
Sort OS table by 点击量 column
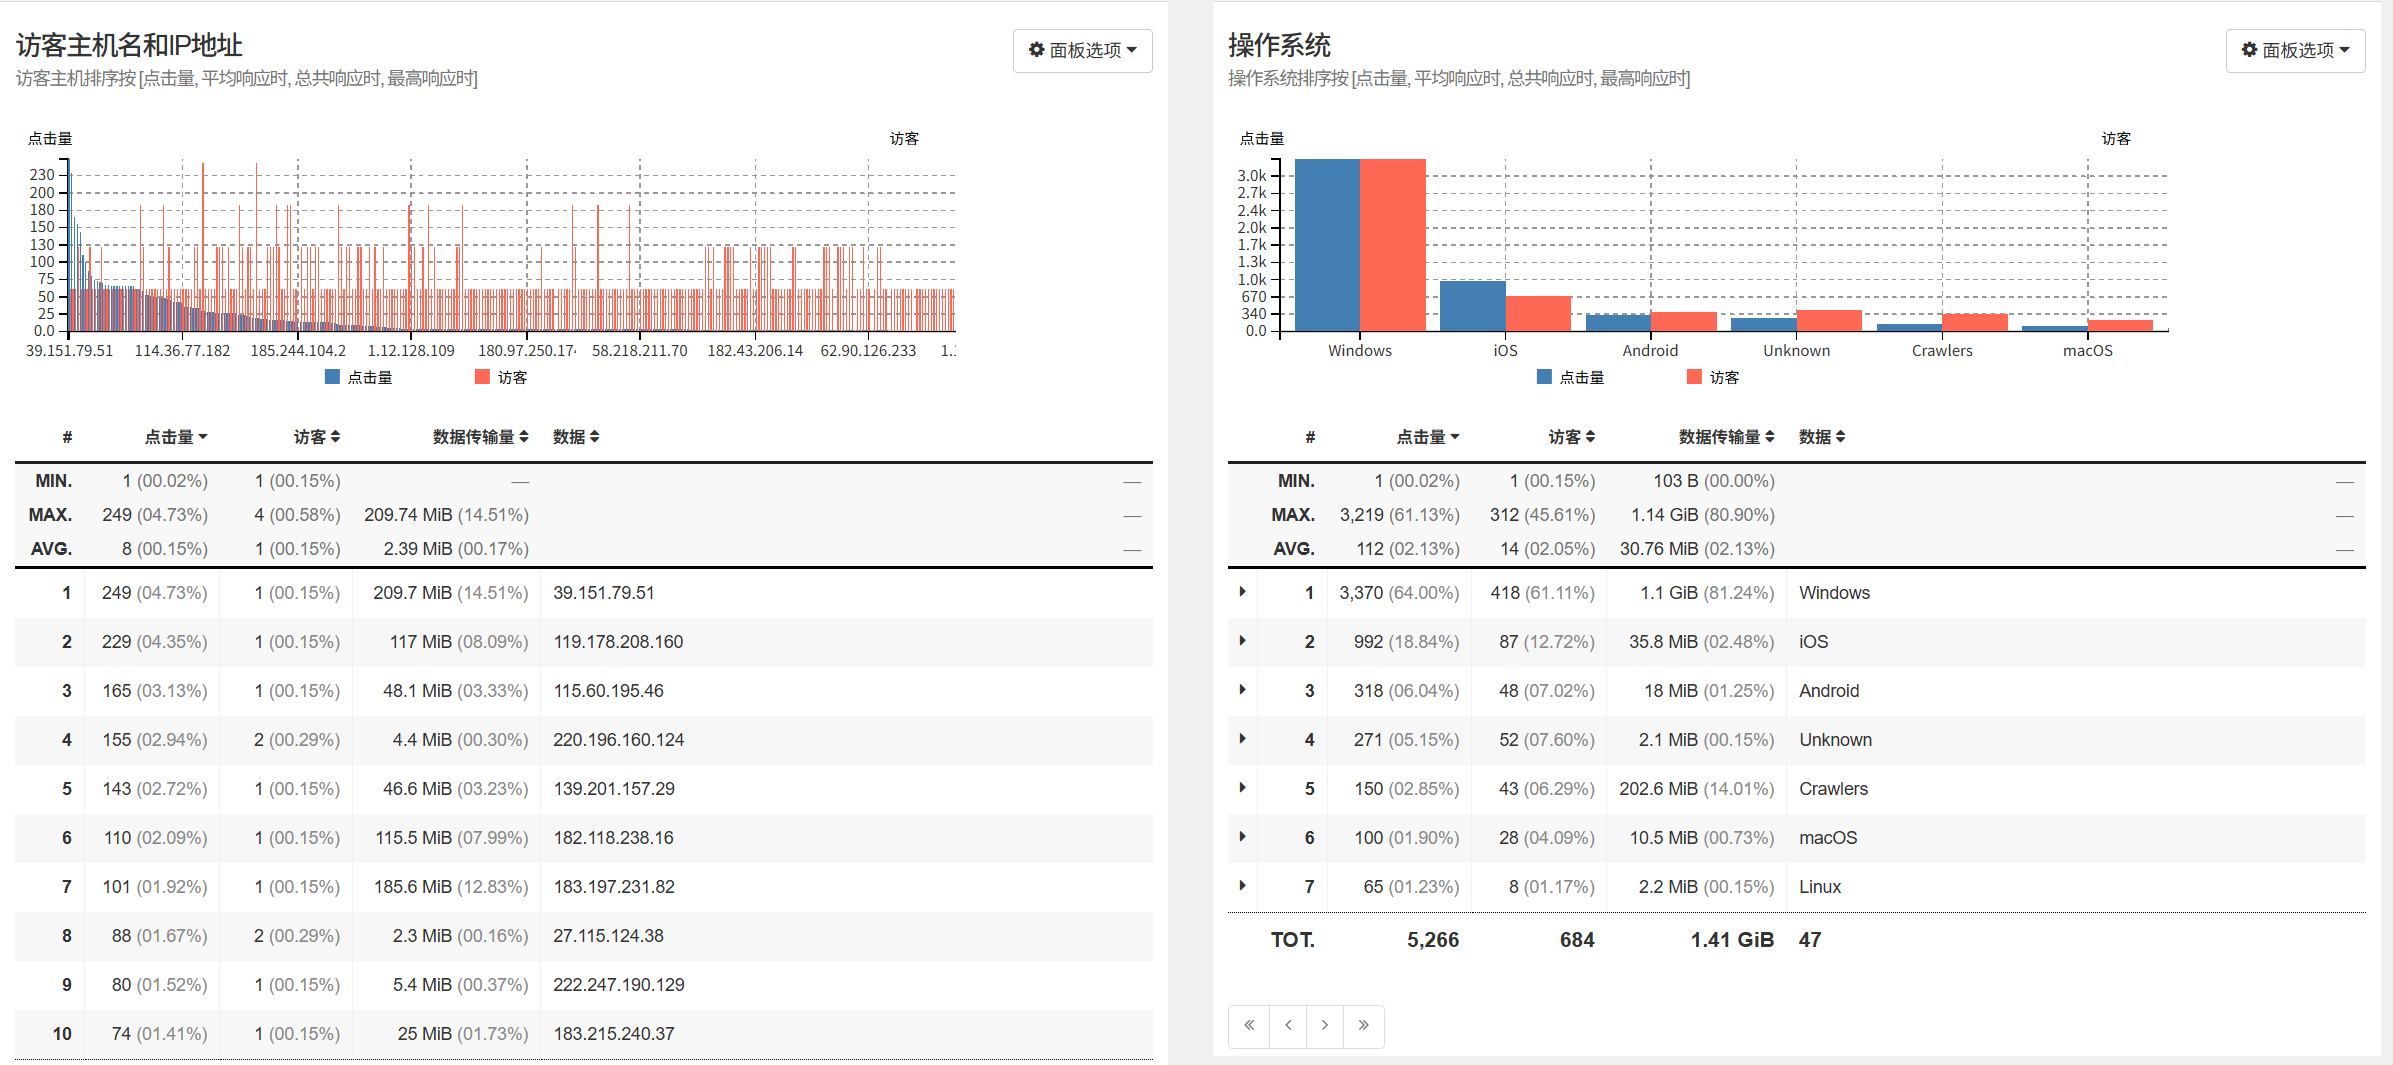click(x=1428, y=437)
